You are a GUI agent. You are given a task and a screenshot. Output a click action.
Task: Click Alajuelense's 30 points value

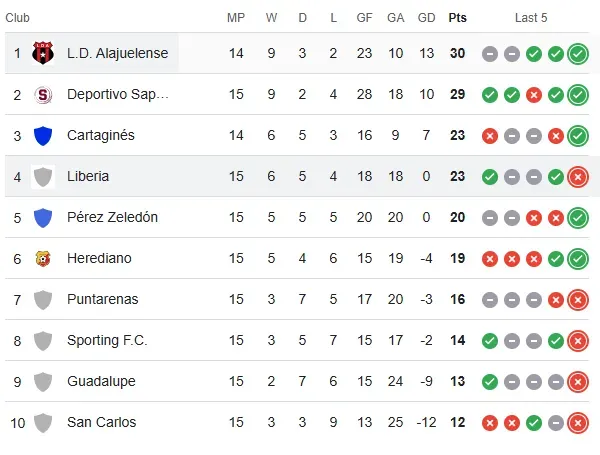point(457,53)
